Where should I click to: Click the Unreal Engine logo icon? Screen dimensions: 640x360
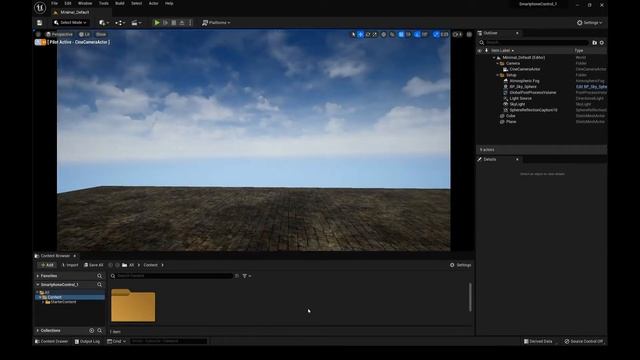[x=40, y=7]
